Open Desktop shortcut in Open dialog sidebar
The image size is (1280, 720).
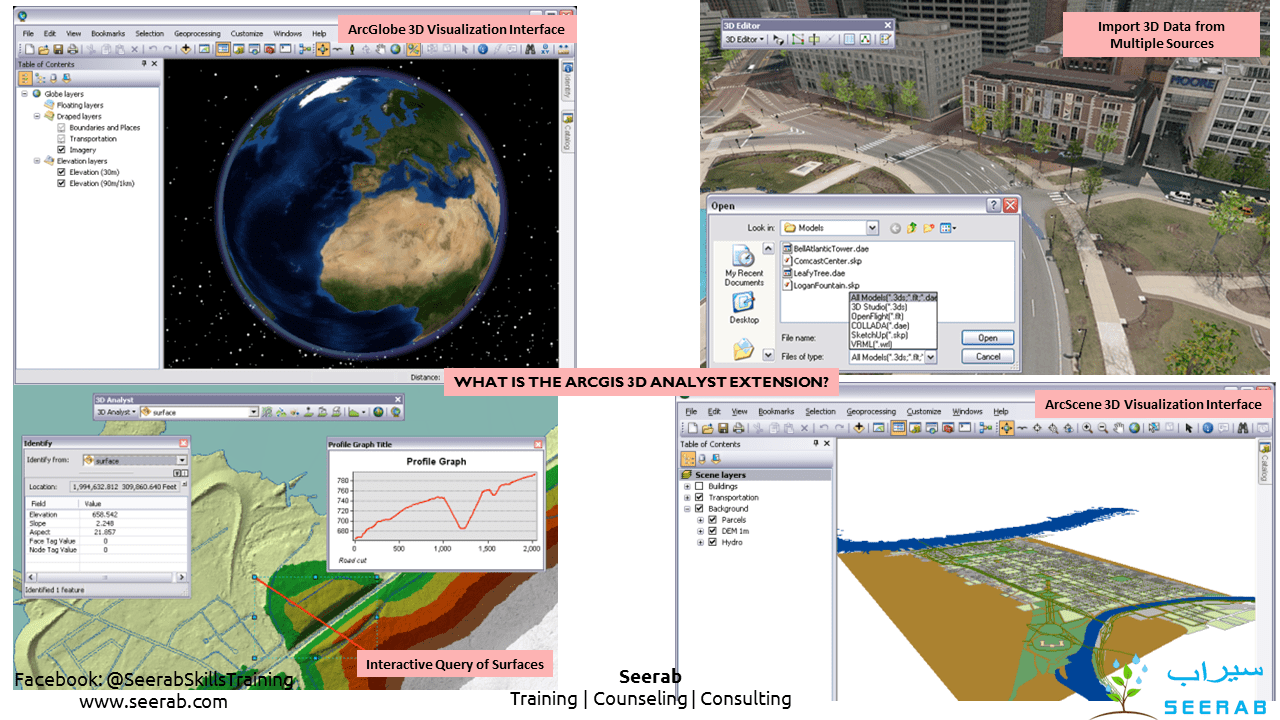click(x=743, y=309)
